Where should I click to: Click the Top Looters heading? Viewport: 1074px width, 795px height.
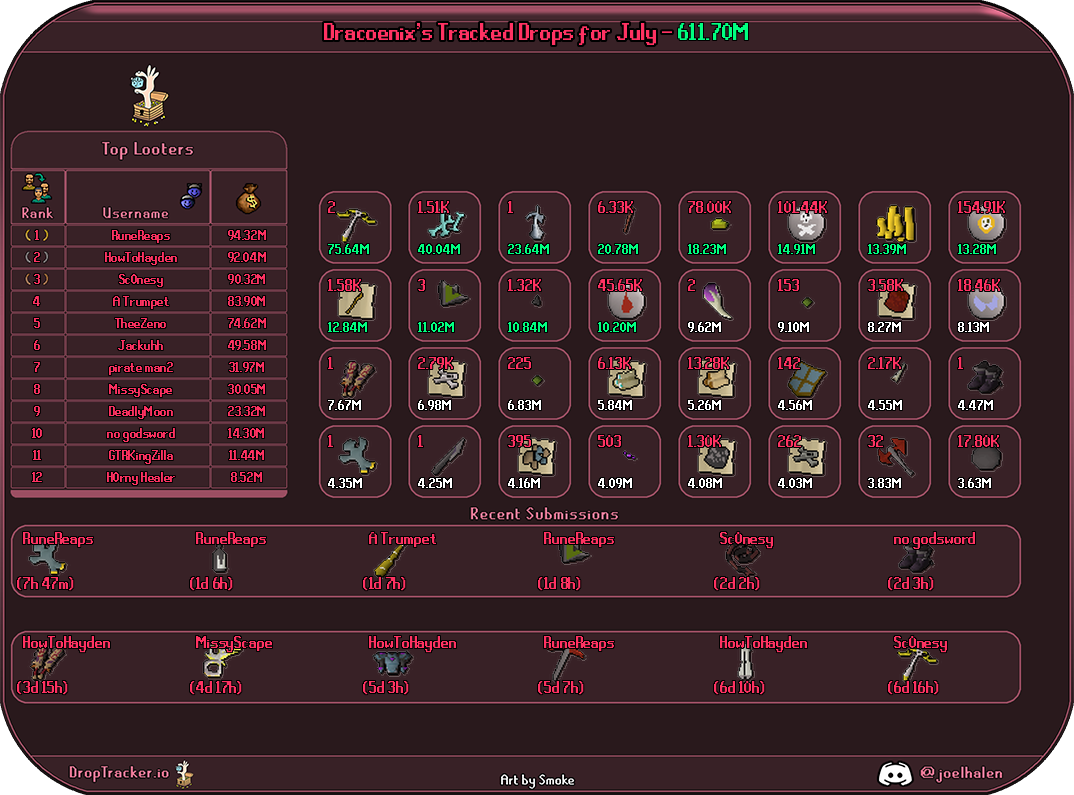pyautogui.click(x=147, y=149)
